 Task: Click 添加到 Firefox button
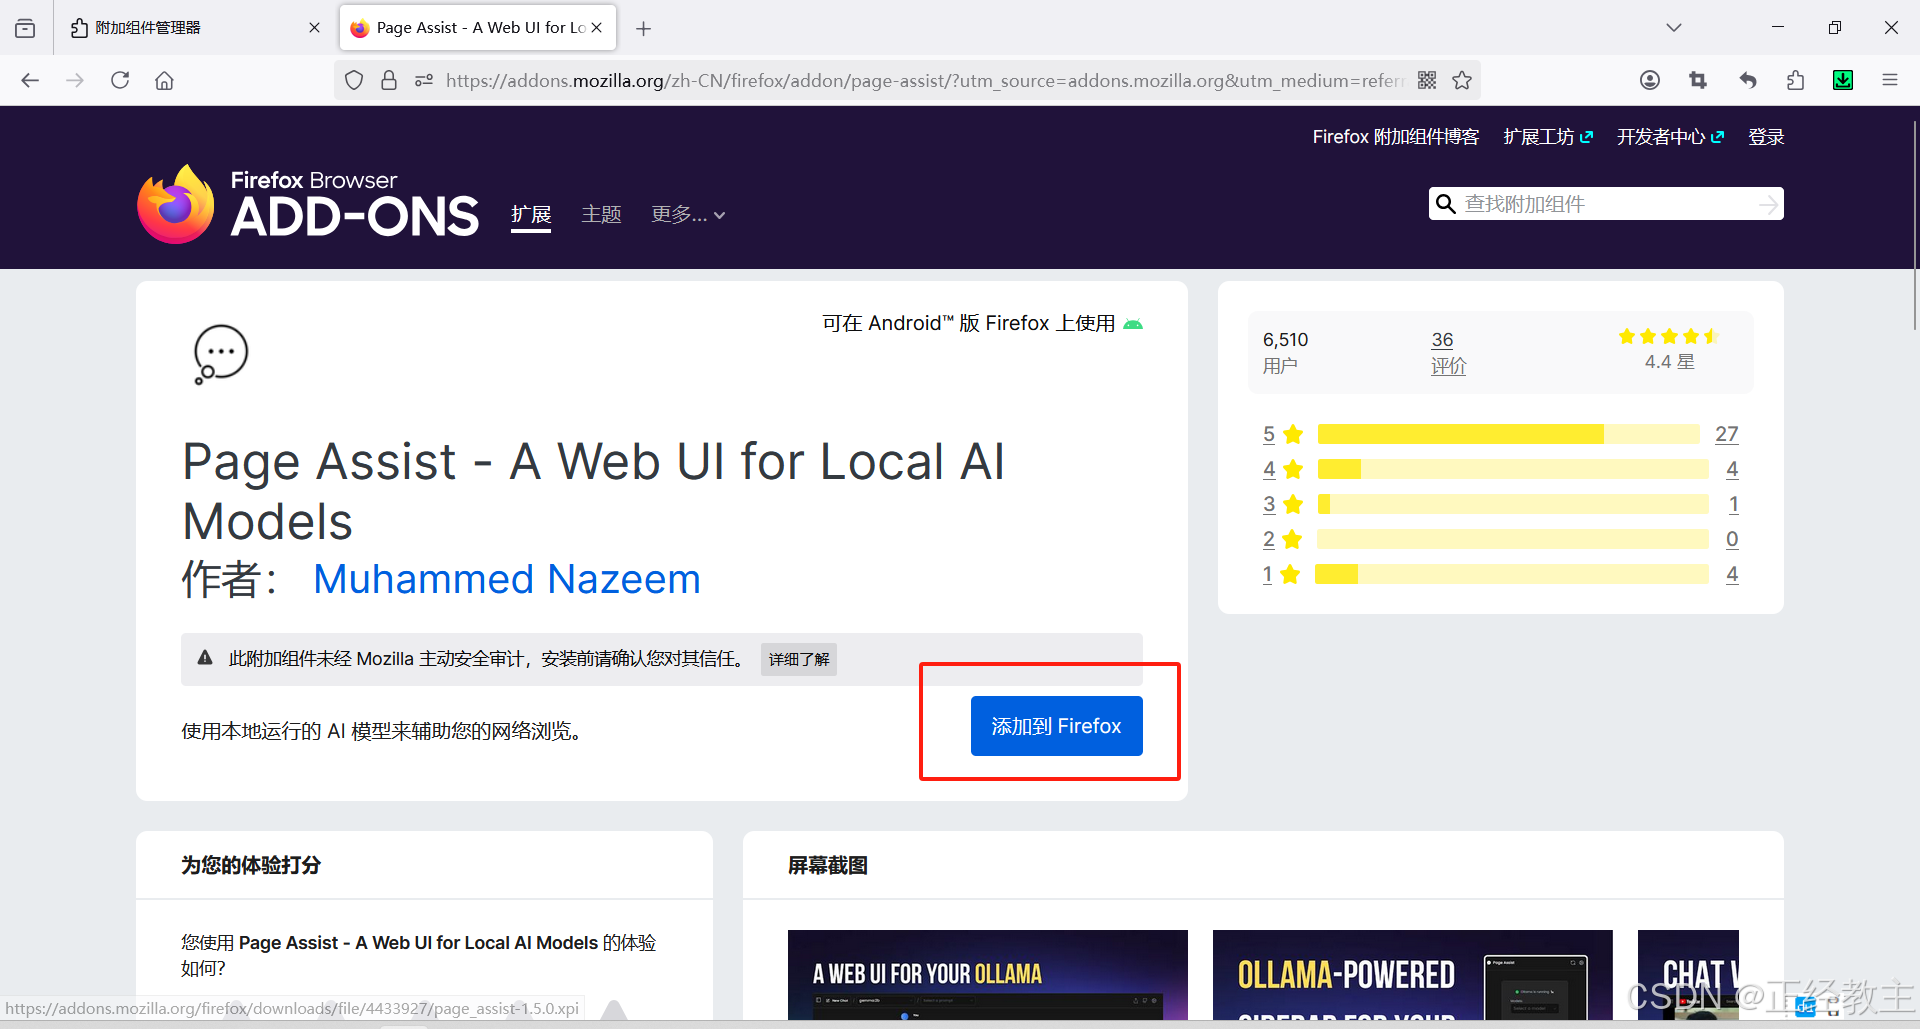(1056, 726)
